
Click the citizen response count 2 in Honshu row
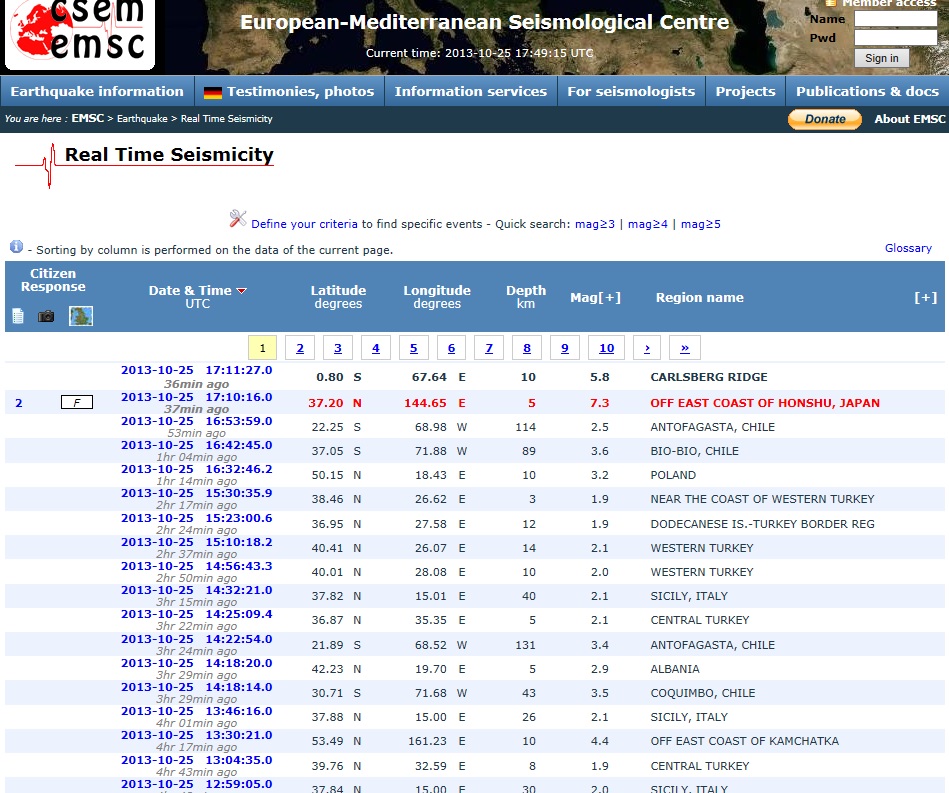19,403
